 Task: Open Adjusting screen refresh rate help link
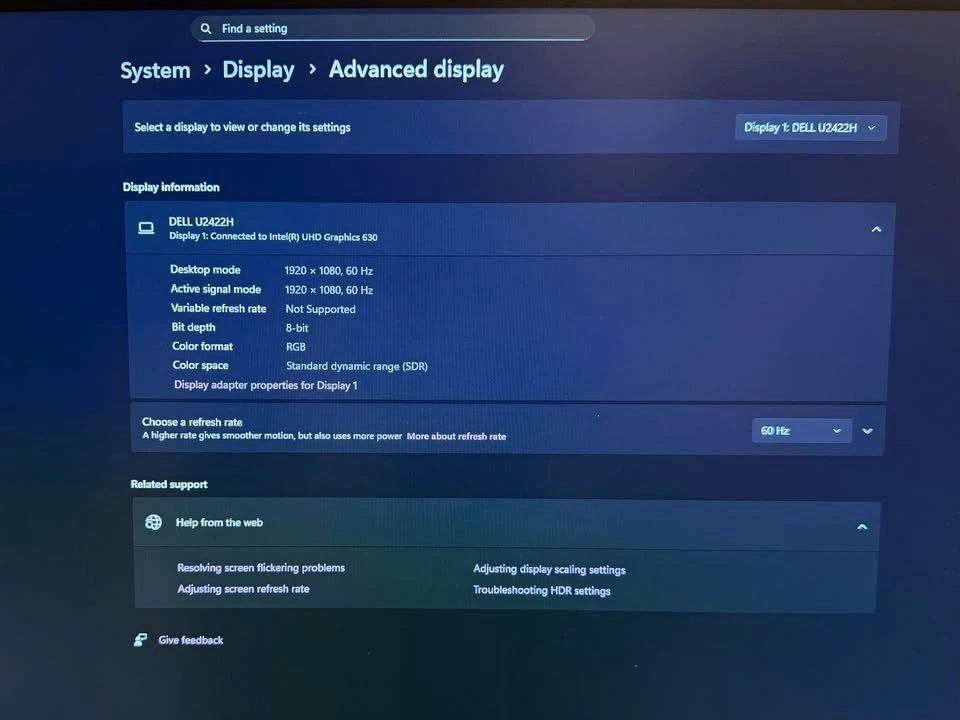(x=243, y=589)
